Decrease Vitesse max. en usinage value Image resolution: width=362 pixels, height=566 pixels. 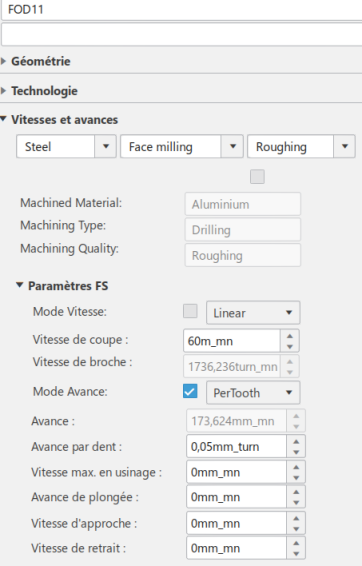coord(296,478)
